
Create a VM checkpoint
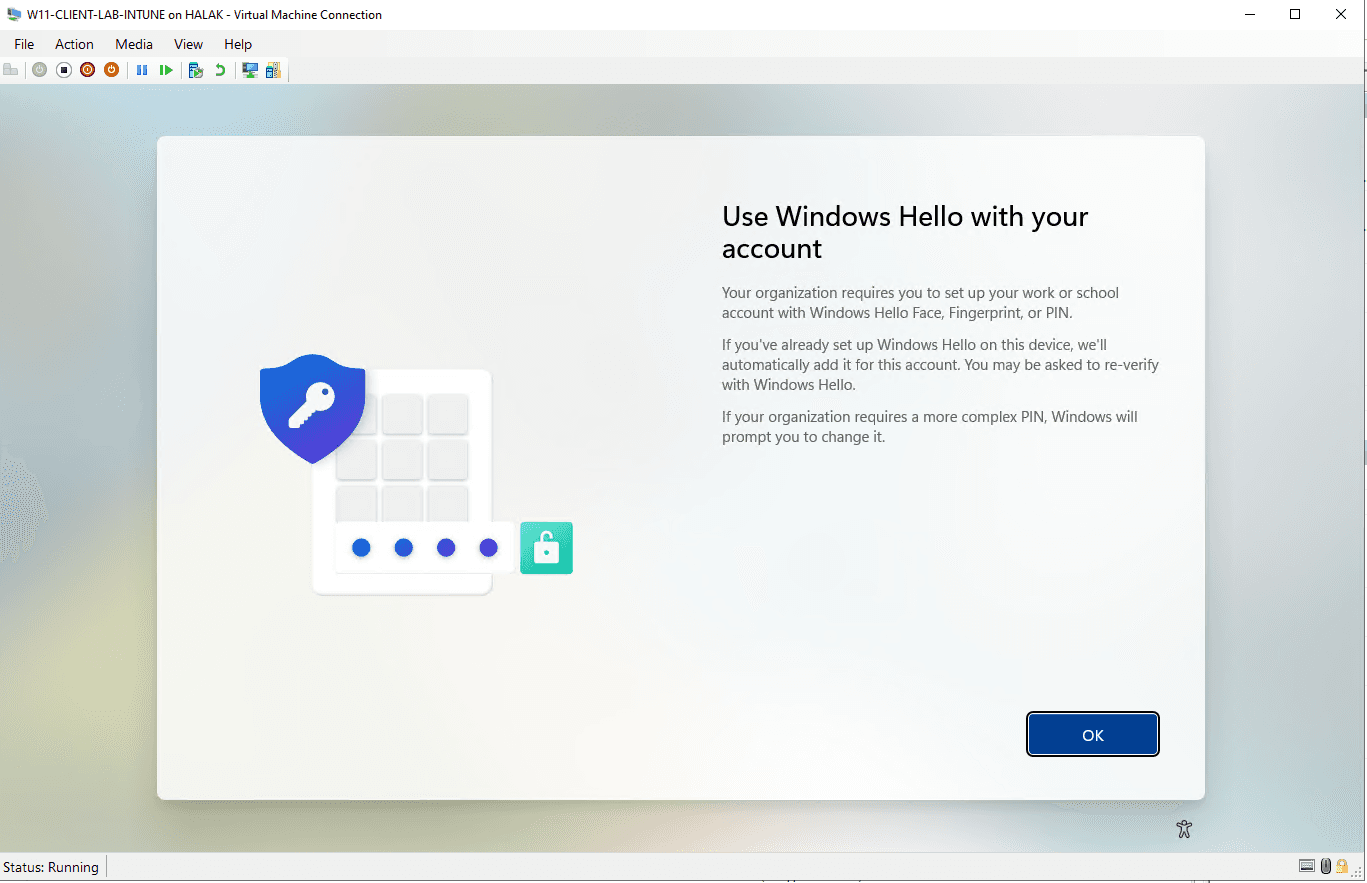point(196,70)
